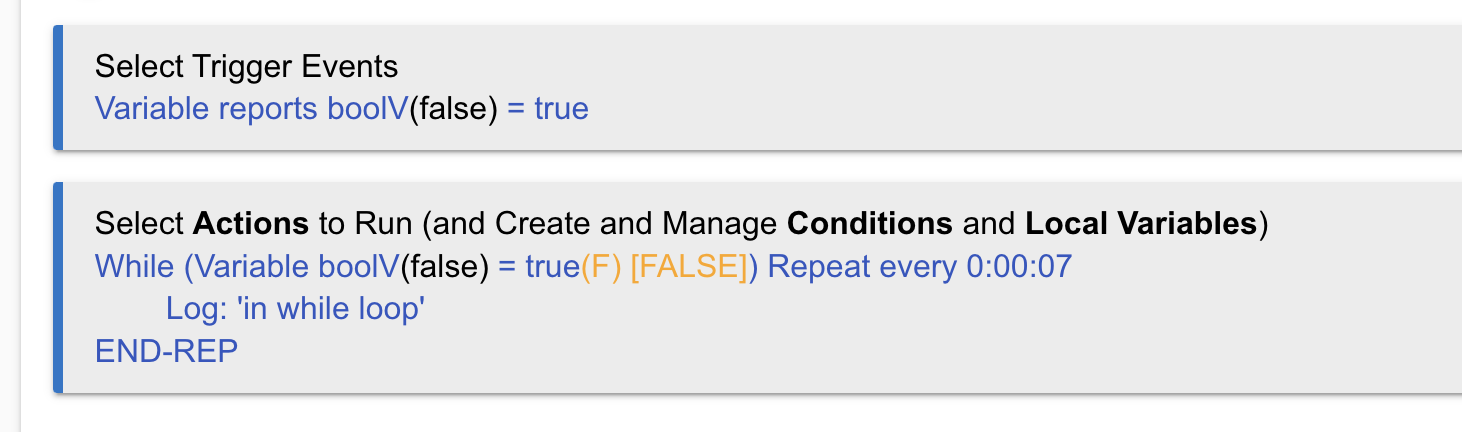Click the orange [FALSE] status label

point(689,267)
